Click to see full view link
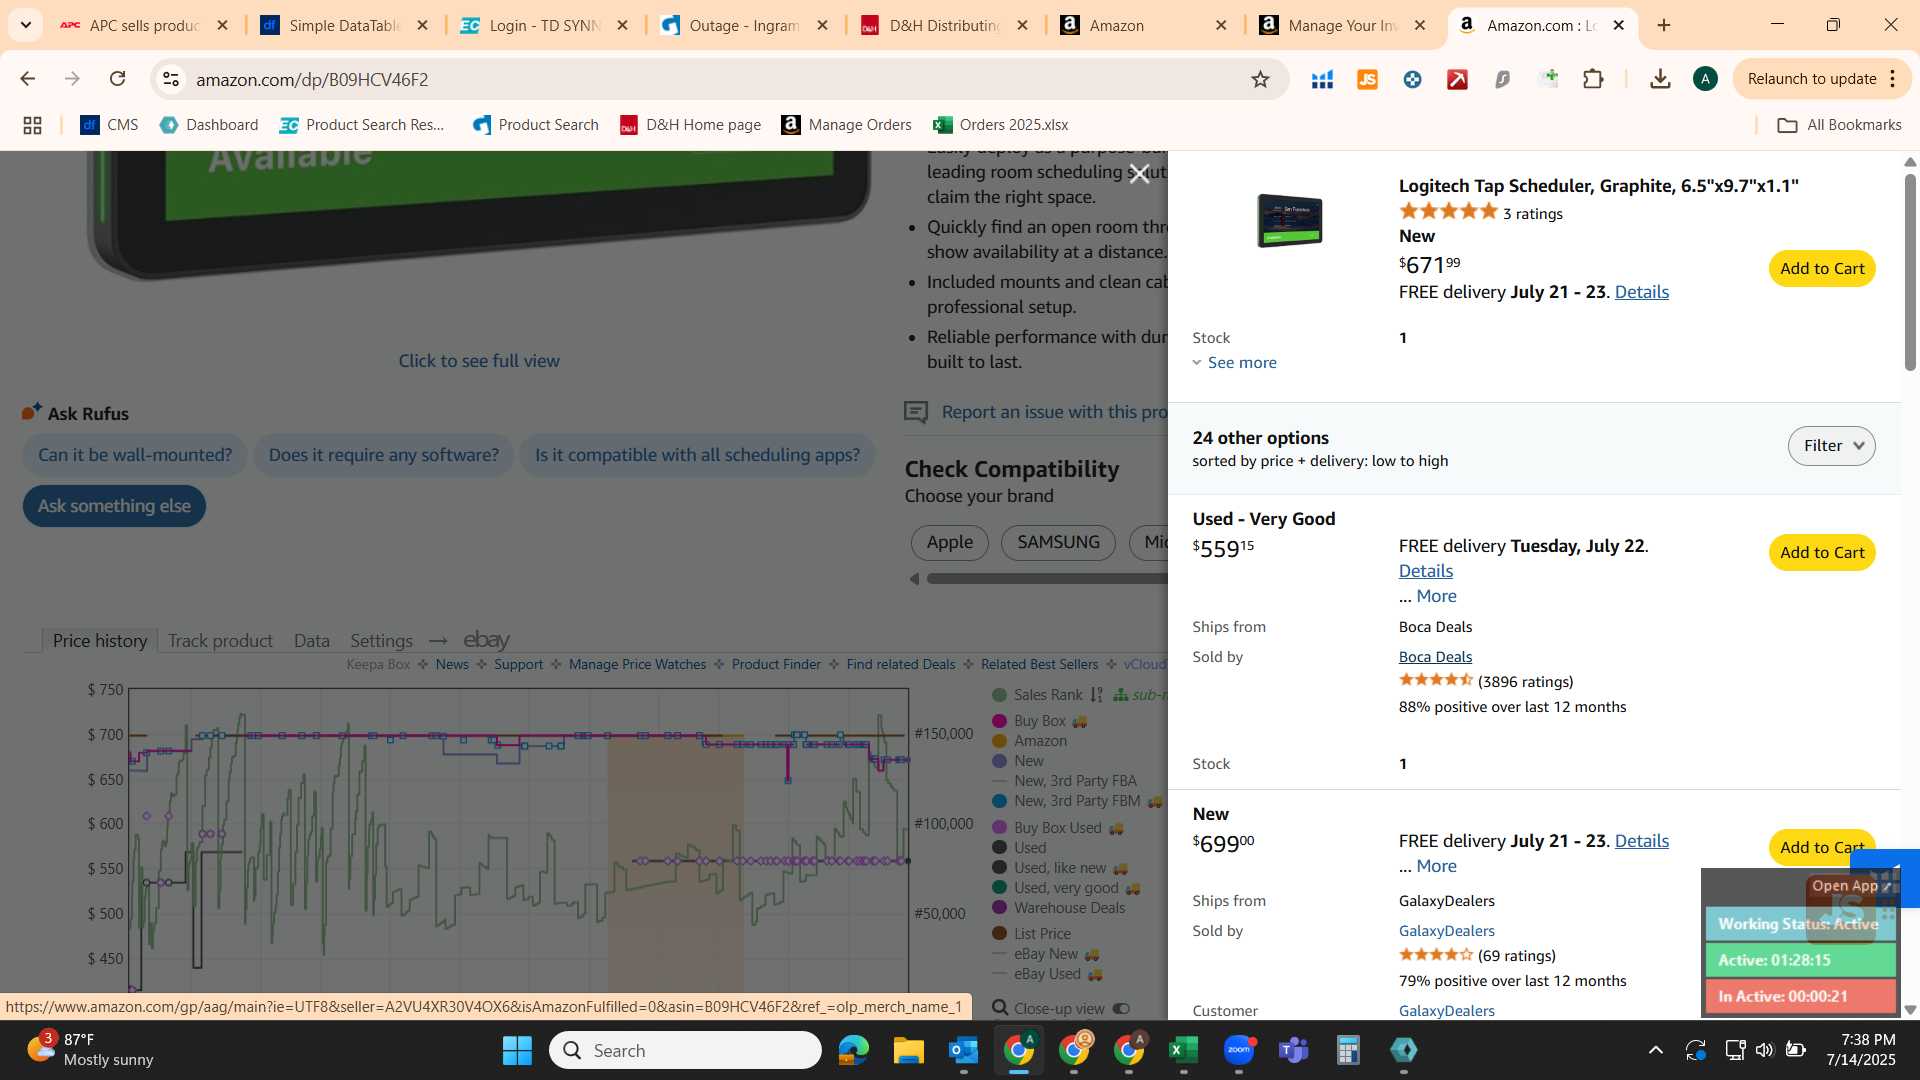The height and width of the screenshot is (1080, 1920). (479, 361)
